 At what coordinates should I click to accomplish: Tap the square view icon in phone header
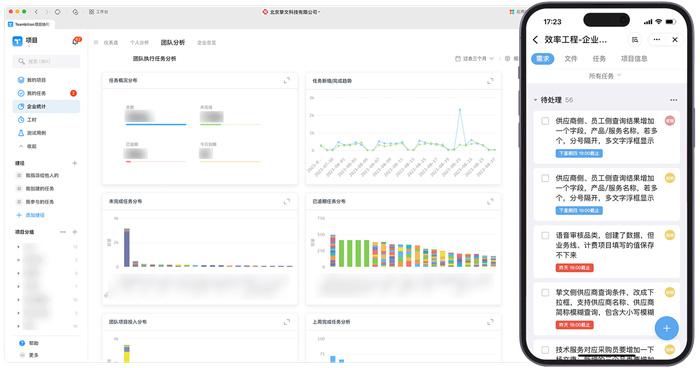(x=634, y=40)
